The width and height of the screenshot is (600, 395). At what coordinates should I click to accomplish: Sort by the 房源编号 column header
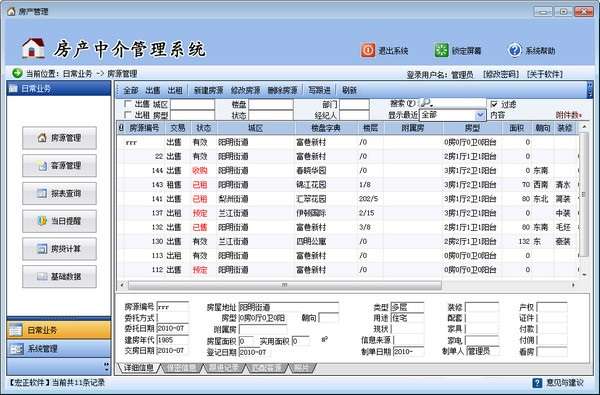click(144, 128)
